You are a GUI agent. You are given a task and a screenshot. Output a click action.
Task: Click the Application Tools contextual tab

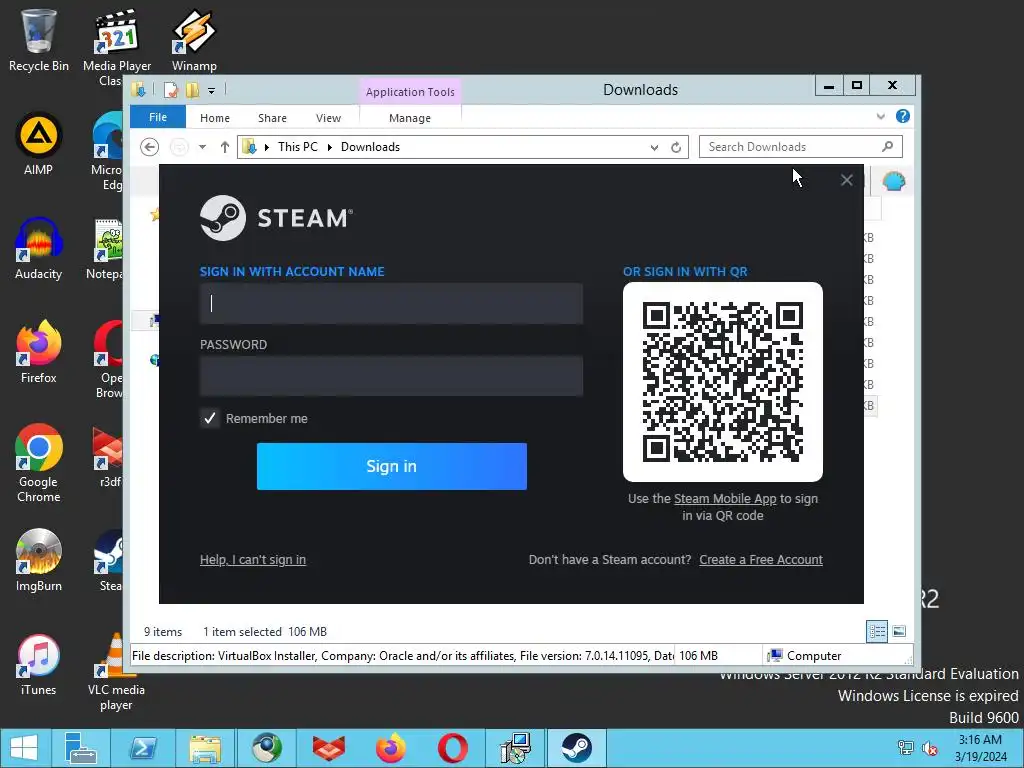coord(410,91)
